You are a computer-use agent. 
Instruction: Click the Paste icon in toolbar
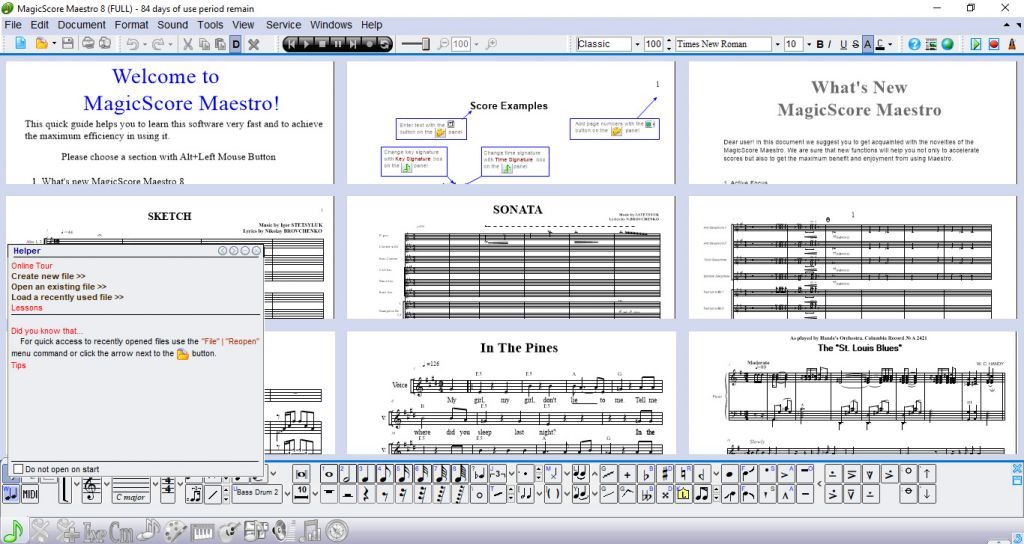pos(220,44)
